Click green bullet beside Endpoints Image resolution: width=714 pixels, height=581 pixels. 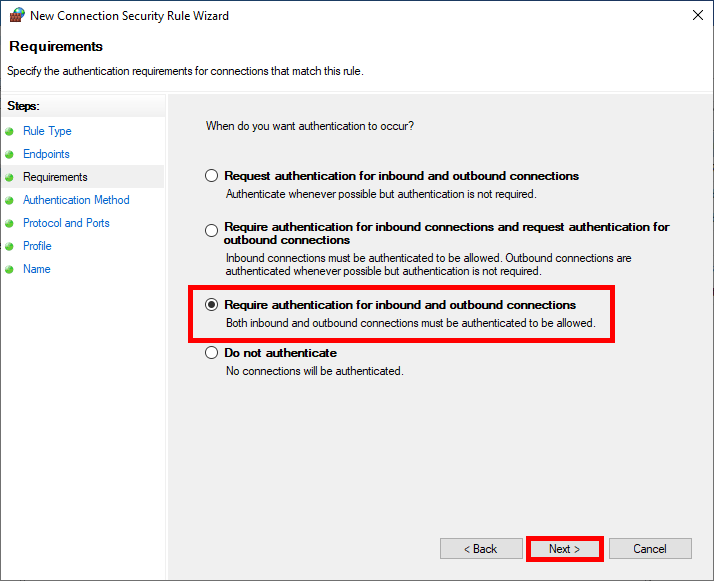pos(9,154)
